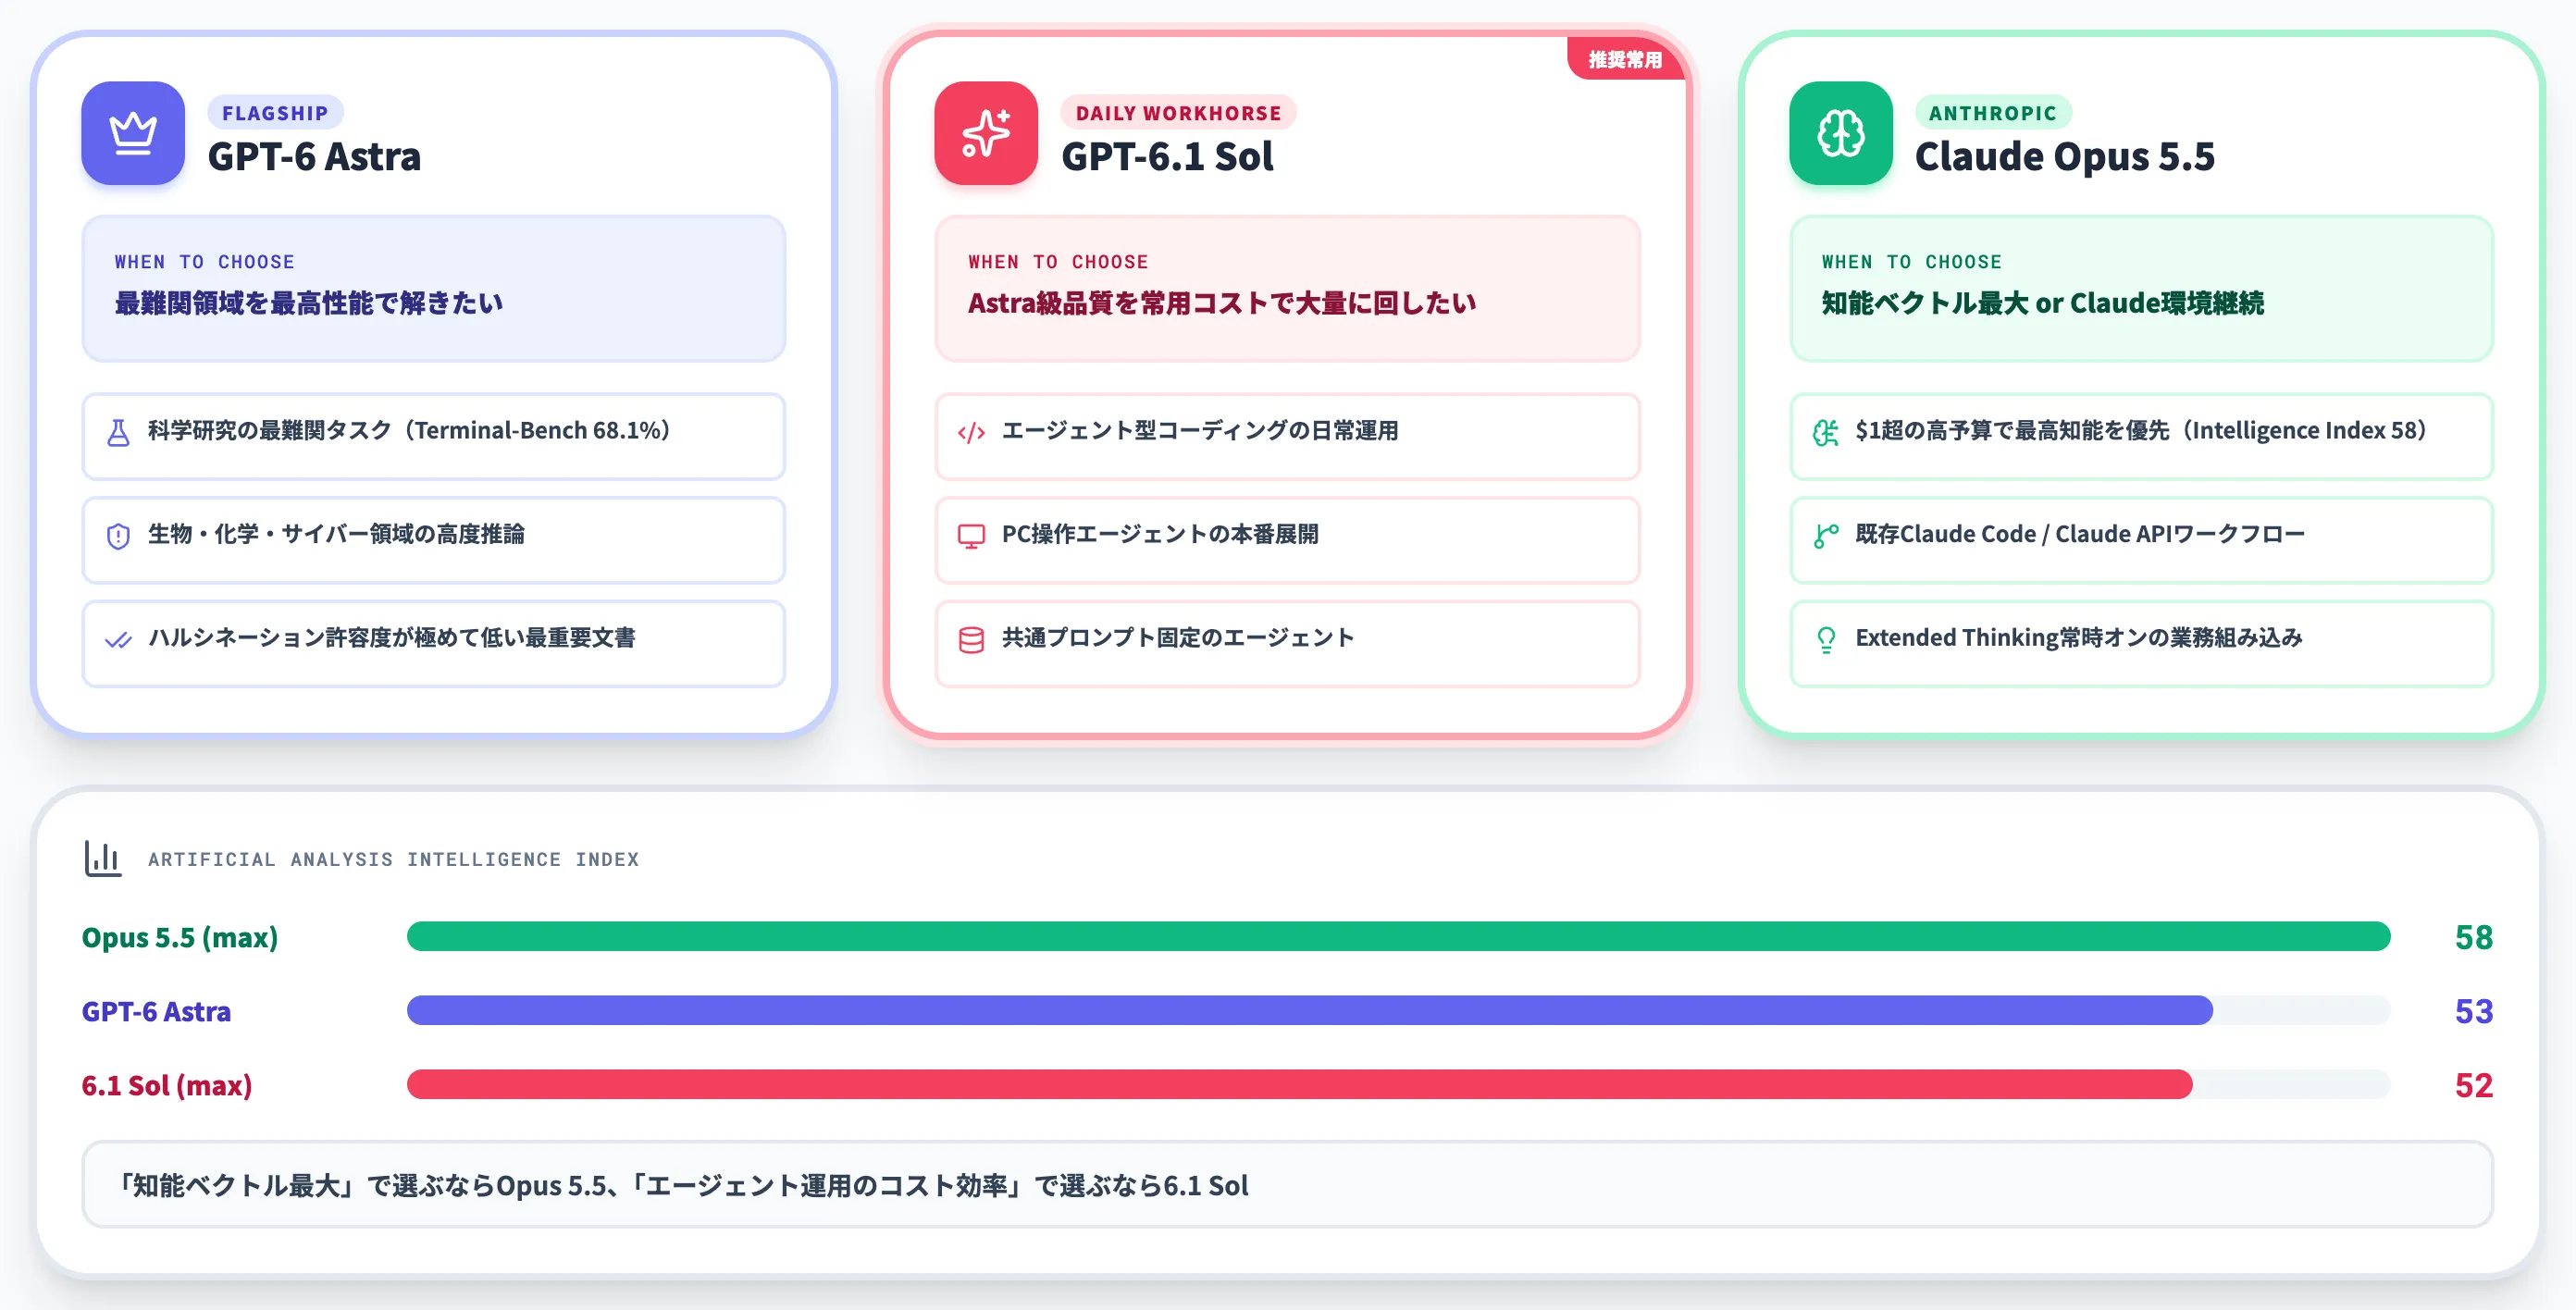Click the score value 58

(2474, 937)
